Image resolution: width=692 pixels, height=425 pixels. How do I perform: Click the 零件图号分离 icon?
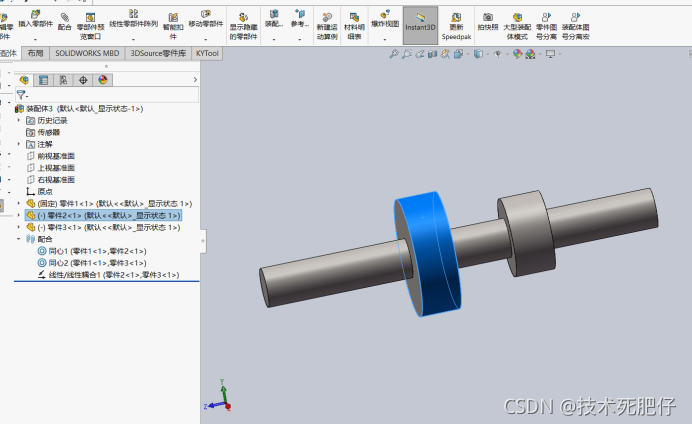click(546, 18)
